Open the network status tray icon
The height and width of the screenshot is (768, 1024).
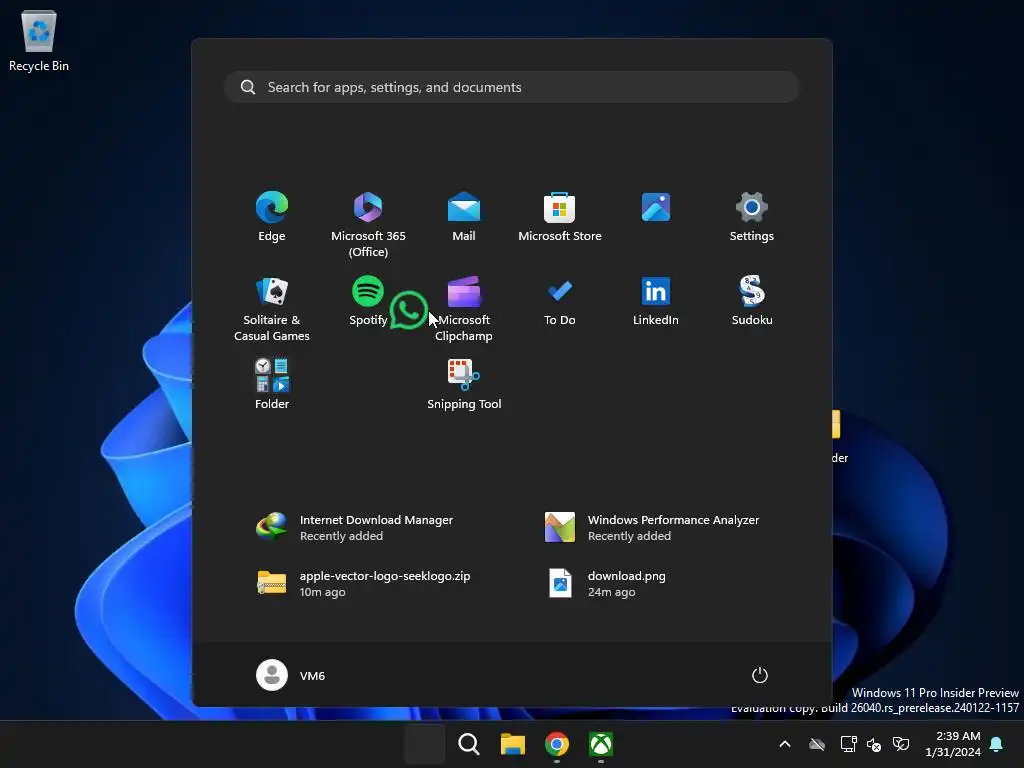pyautogui.click(x=848, y=744)
